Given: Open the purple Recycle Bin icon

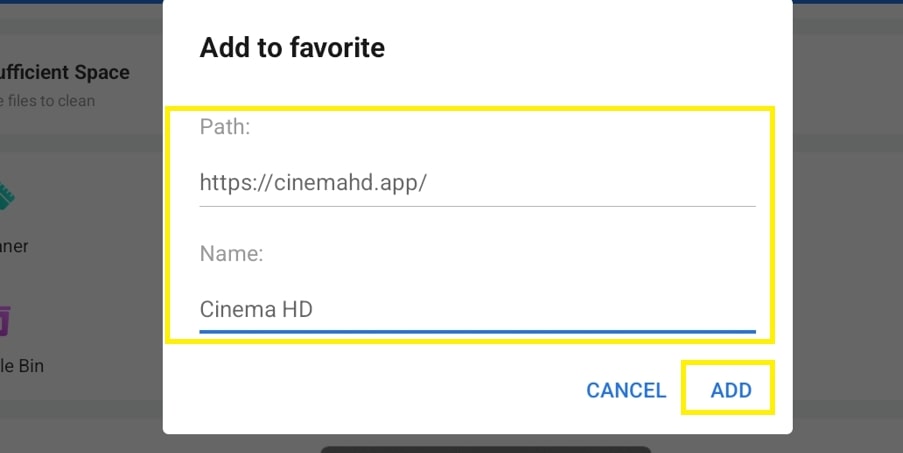Looking at the screenshot, I should tap(5, 321).
